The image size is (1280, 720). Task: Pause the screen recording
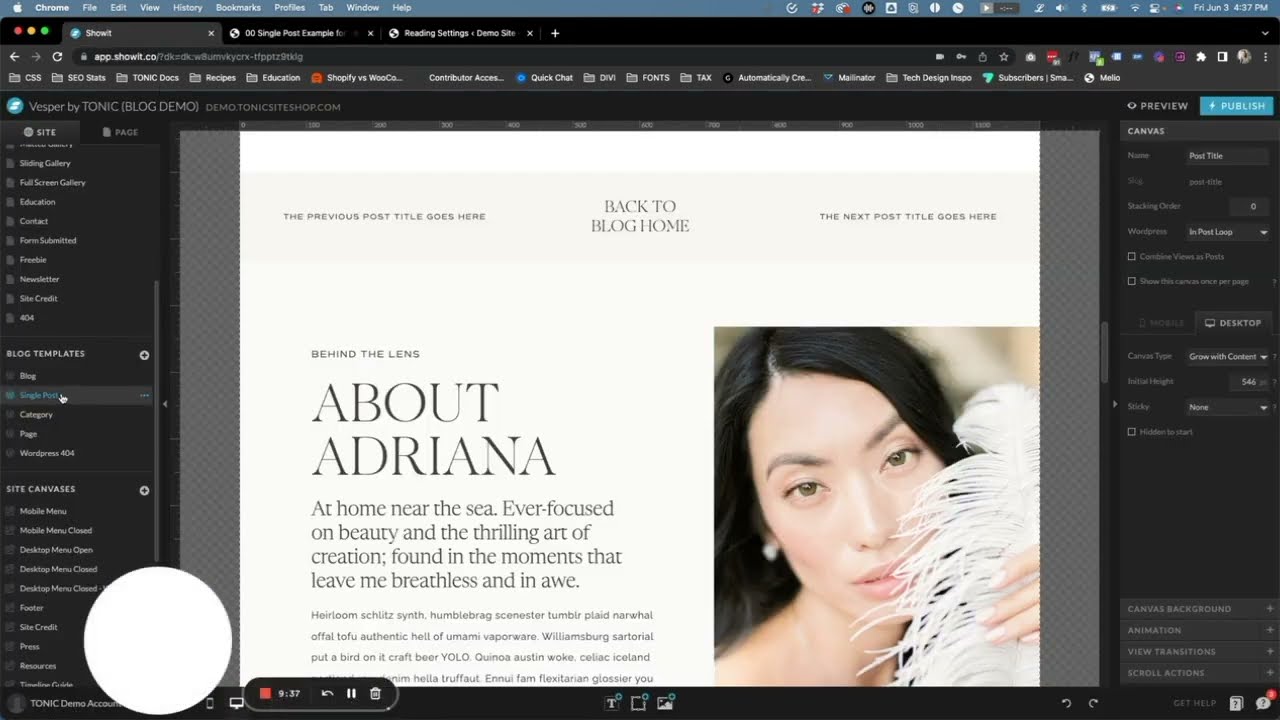pos(351,693)
